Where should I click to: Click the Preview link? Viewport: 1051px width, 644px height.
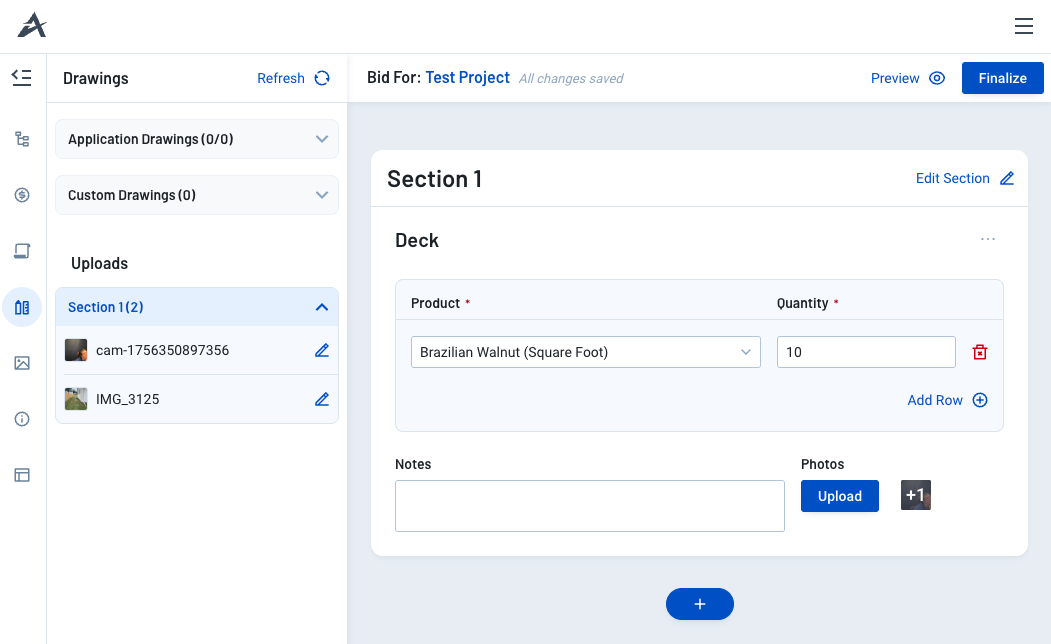(895, 78)
